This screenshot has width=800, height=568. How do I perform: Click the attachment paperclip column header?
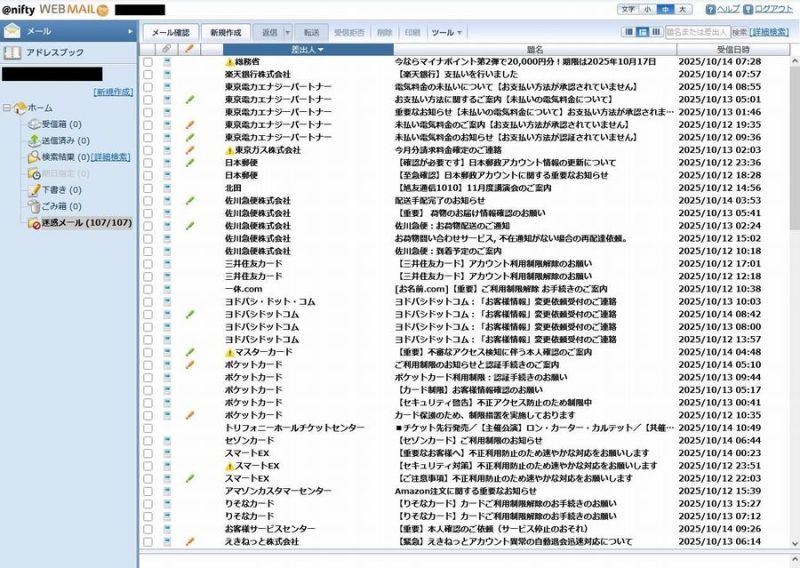coord(167,49)
